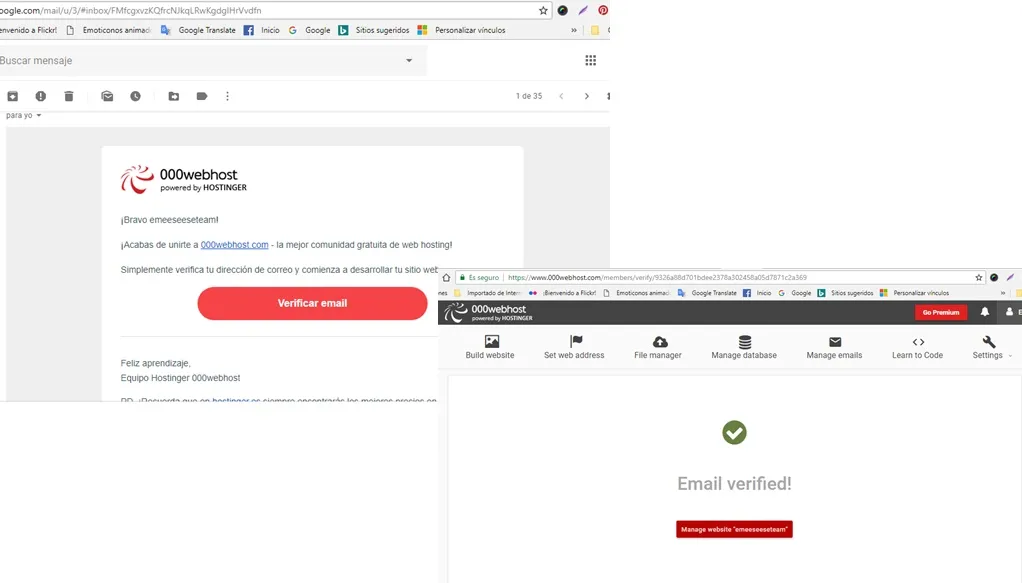Click the dark round extension in Gmail window

(562, 10)
